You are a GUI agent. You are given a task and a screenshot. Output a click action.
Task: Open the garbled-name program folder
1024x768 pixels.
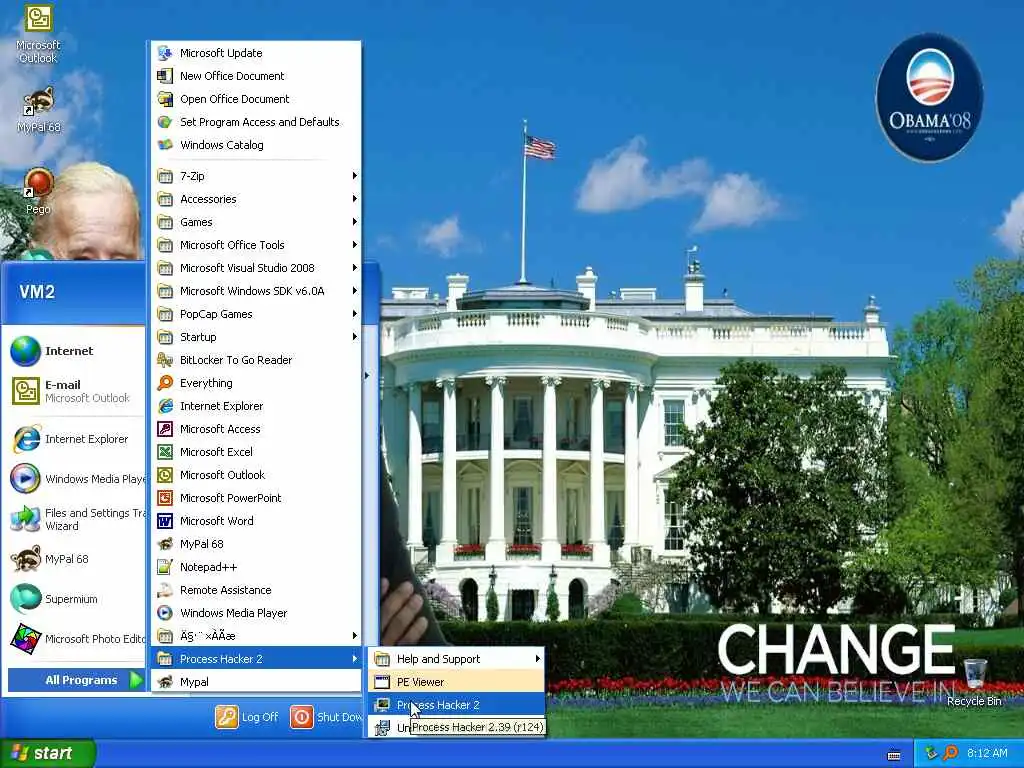257,635
